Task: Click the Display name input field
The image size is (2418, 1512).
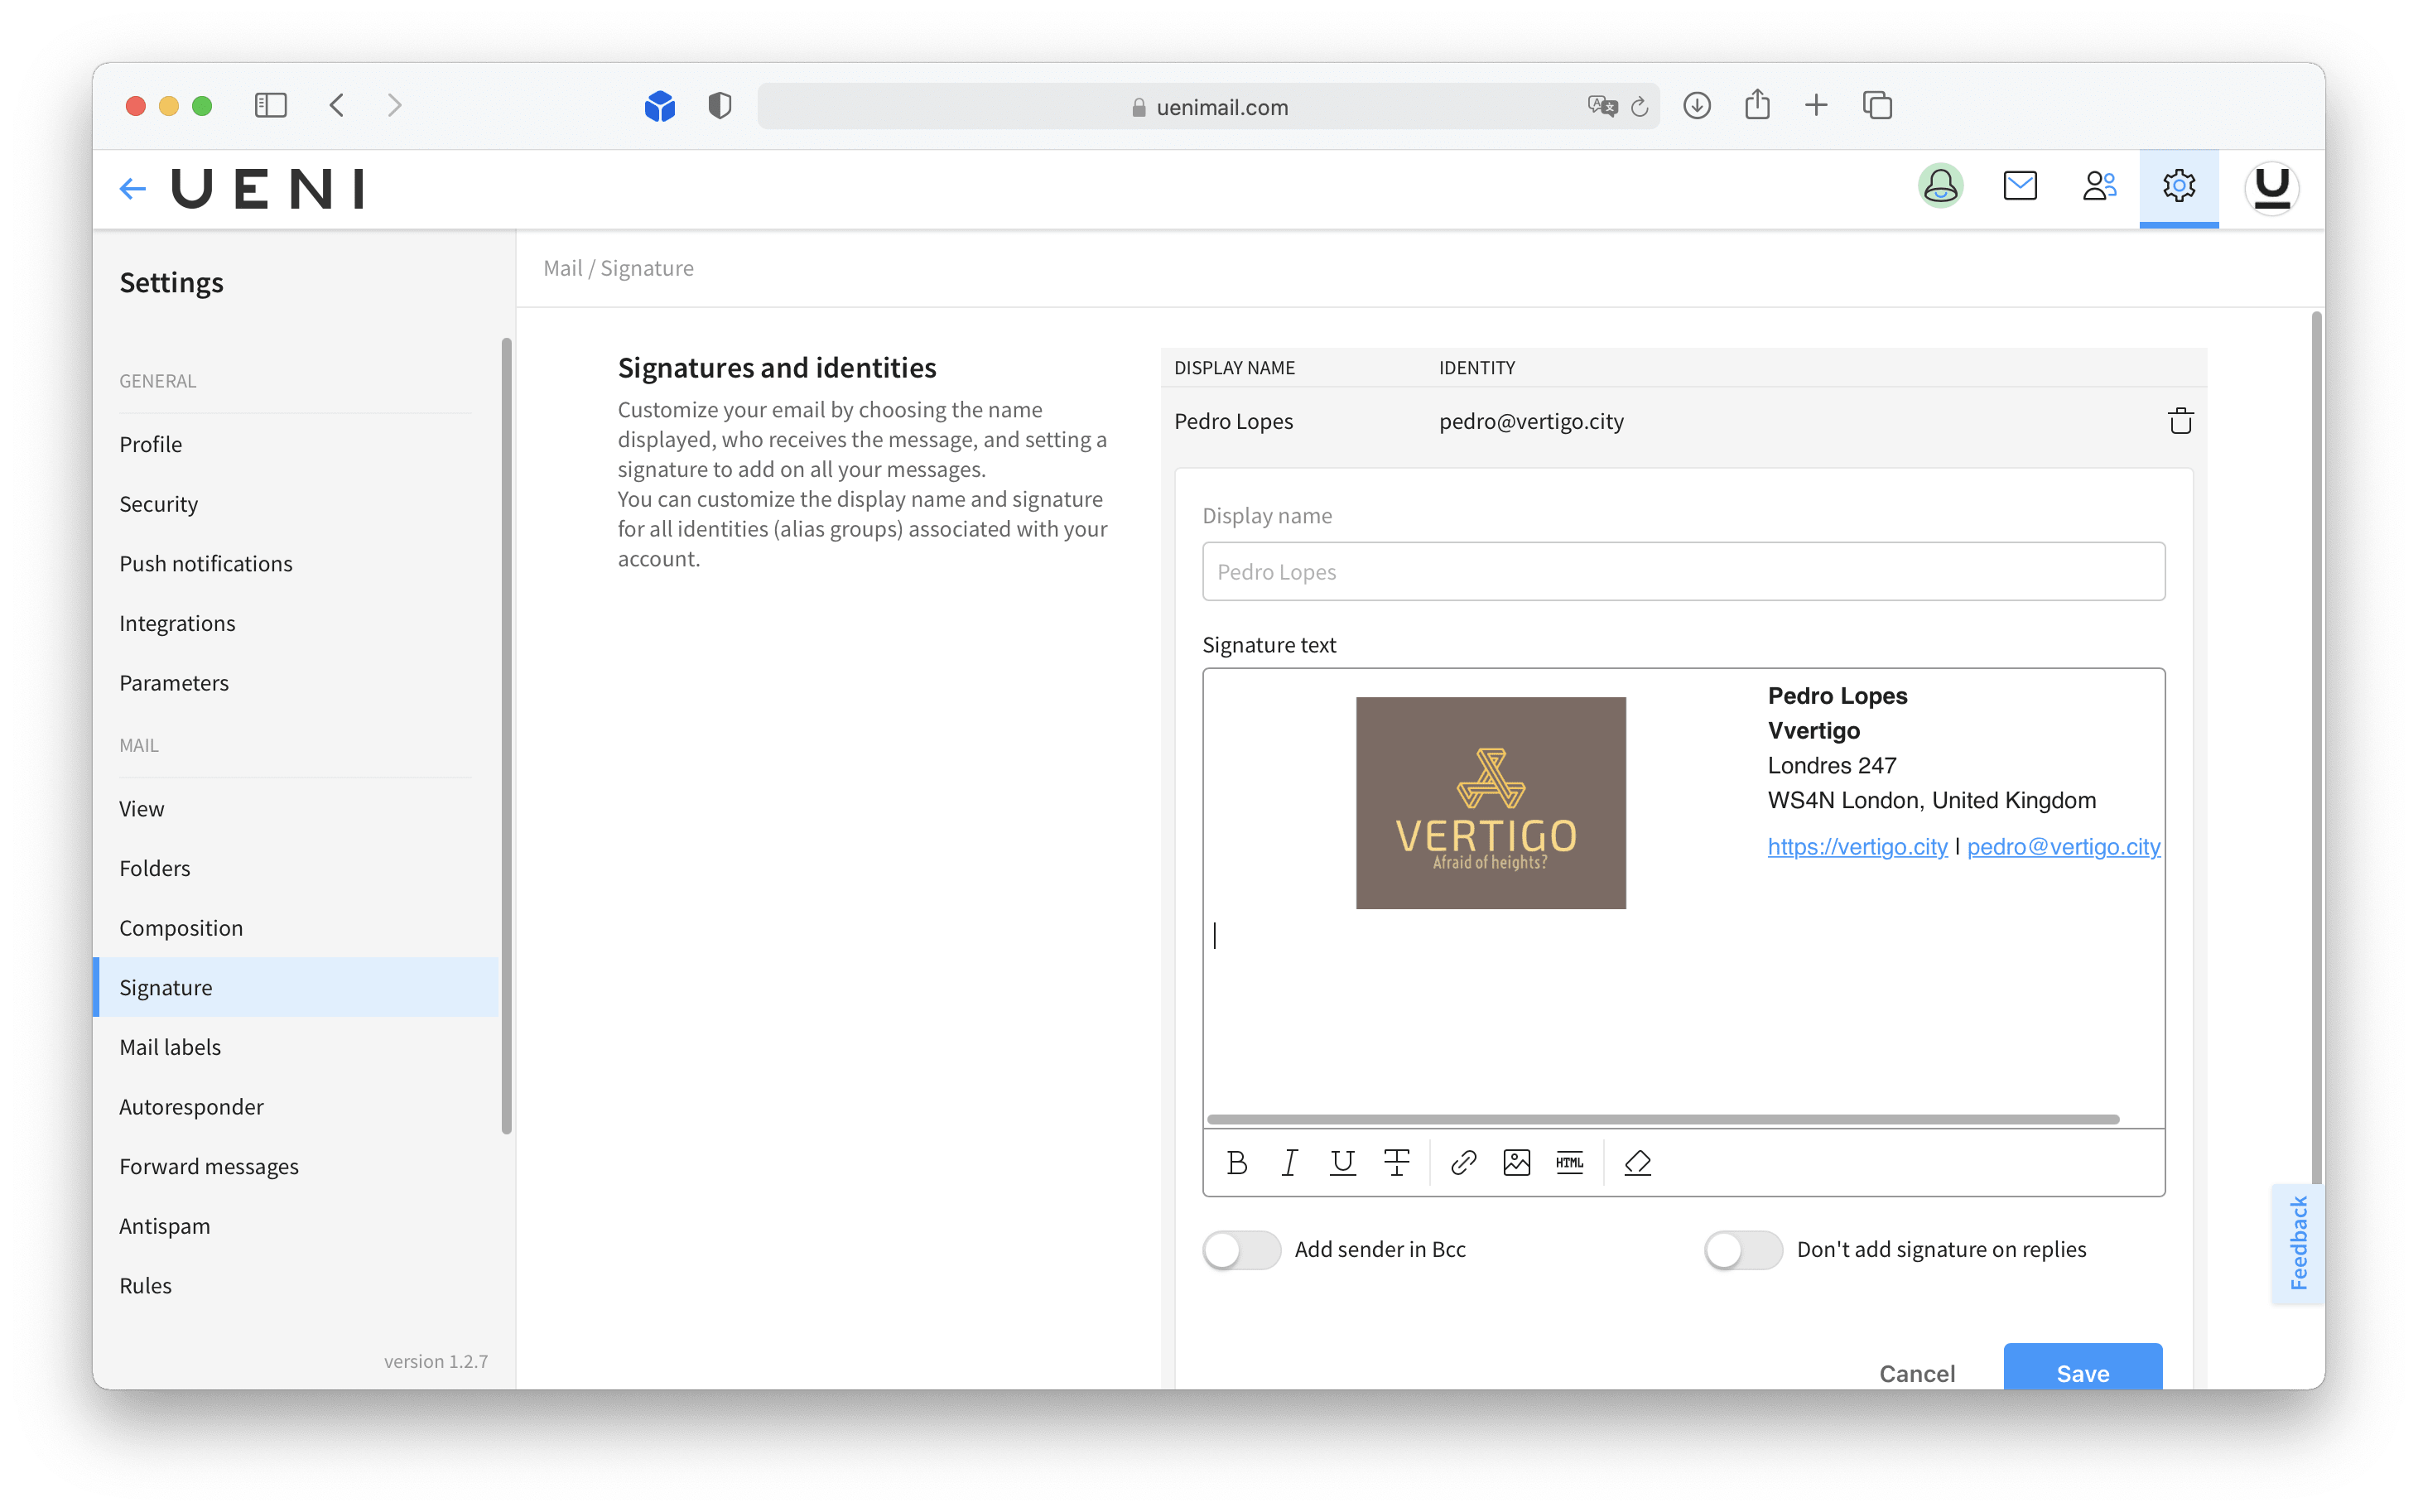Action: tap(1683, 571)
